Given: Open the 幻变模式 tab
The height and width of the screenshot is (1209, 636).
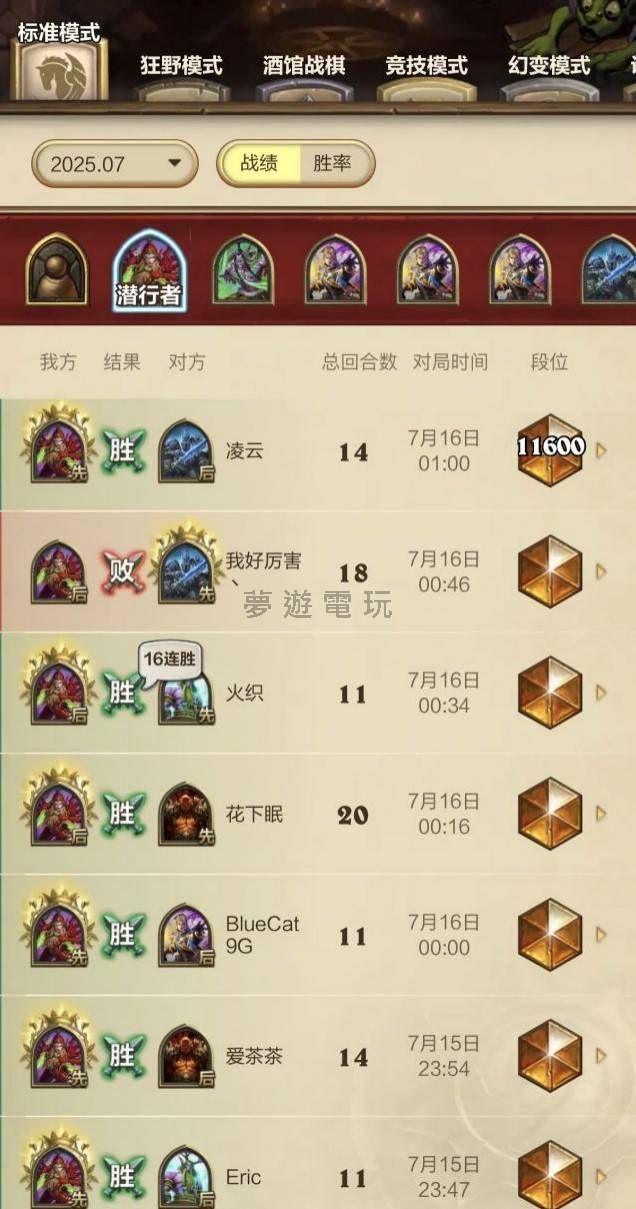Looking at the screenshot, I should (549, 67).
